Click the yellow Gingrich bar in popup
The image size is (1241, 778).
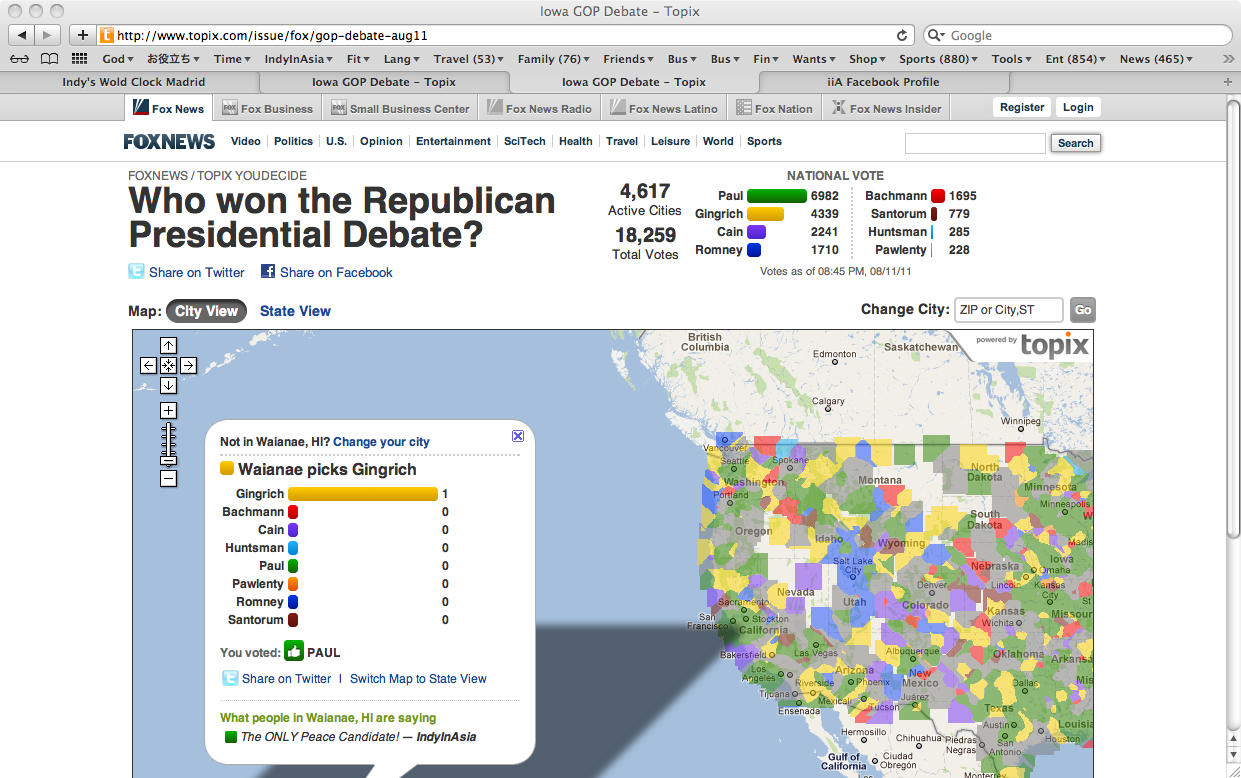coord(363,494)
